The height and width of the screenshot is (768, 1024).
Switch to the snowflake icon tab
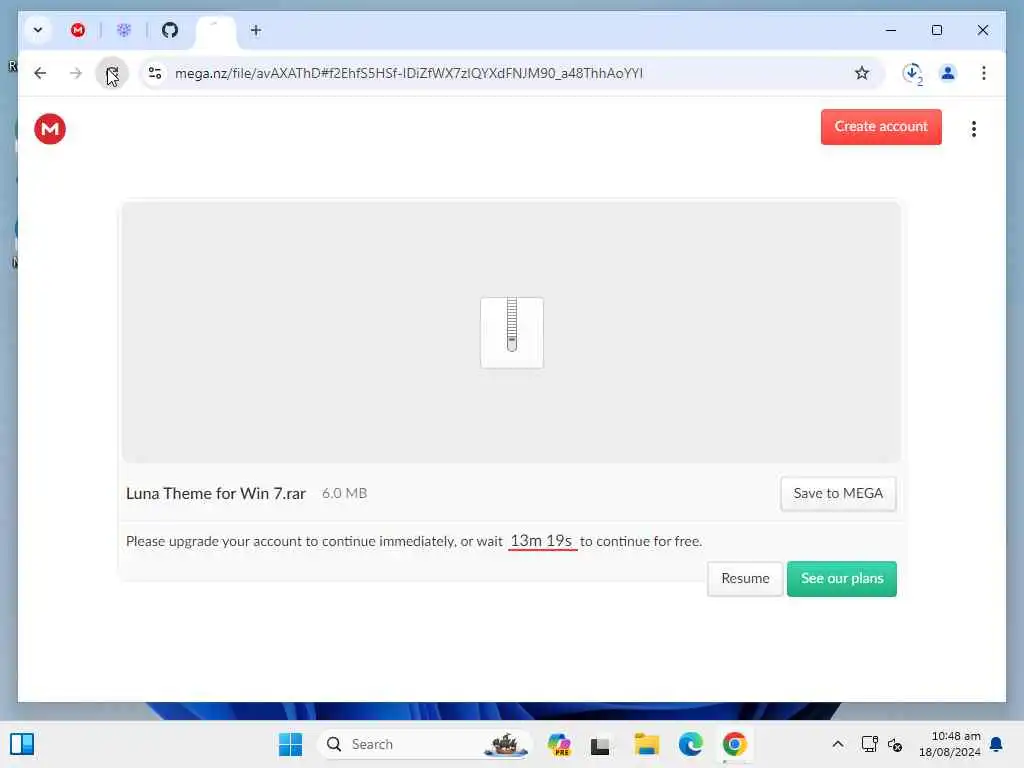[x=123, y=30]
